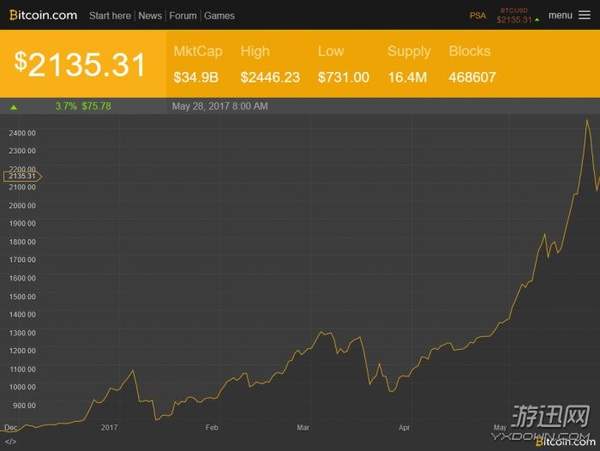Click the MktCap $34.9B stat
This screenshot has height=451, width=600.
tap(197, 64)
